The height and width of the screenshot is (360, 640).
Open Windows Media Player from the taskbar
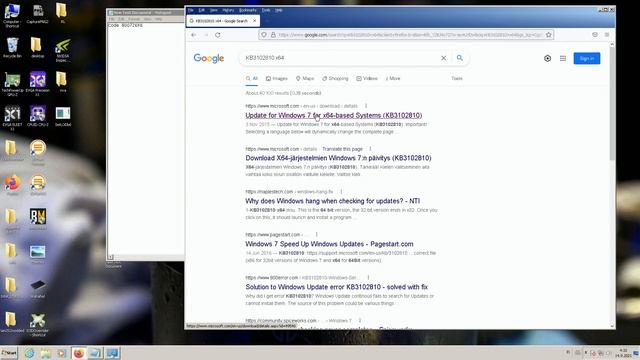pos(62,353)
